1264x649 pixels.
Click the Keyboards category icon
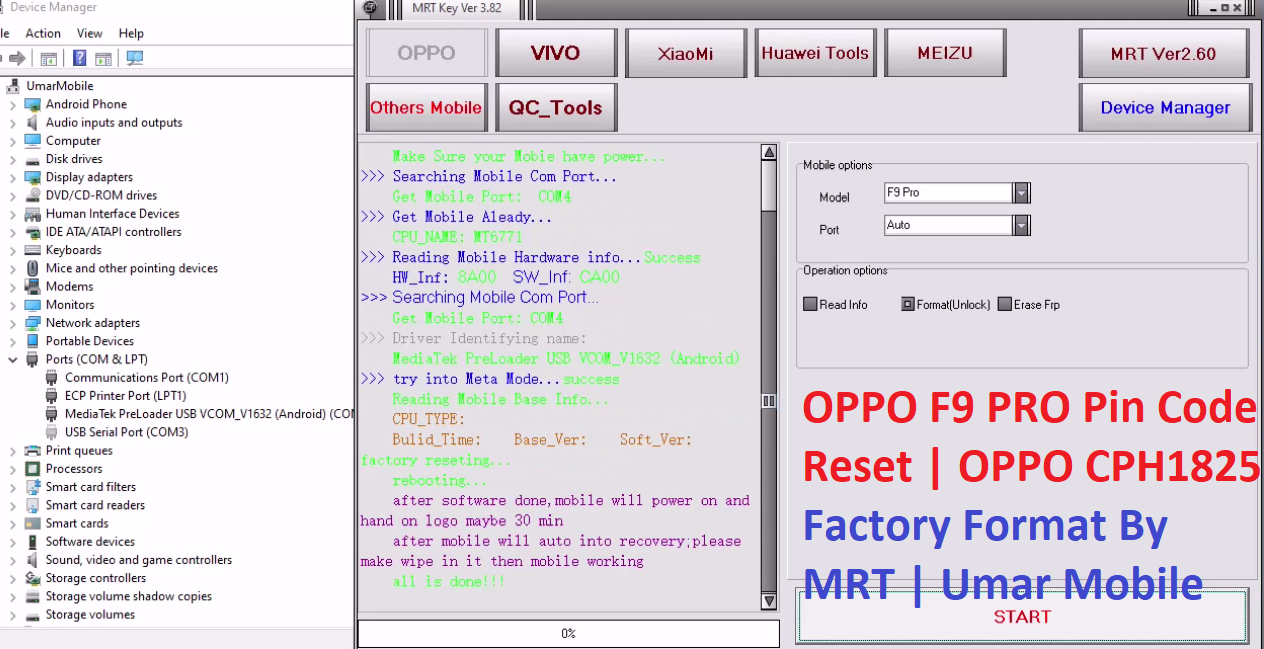[x=33, y=250]
